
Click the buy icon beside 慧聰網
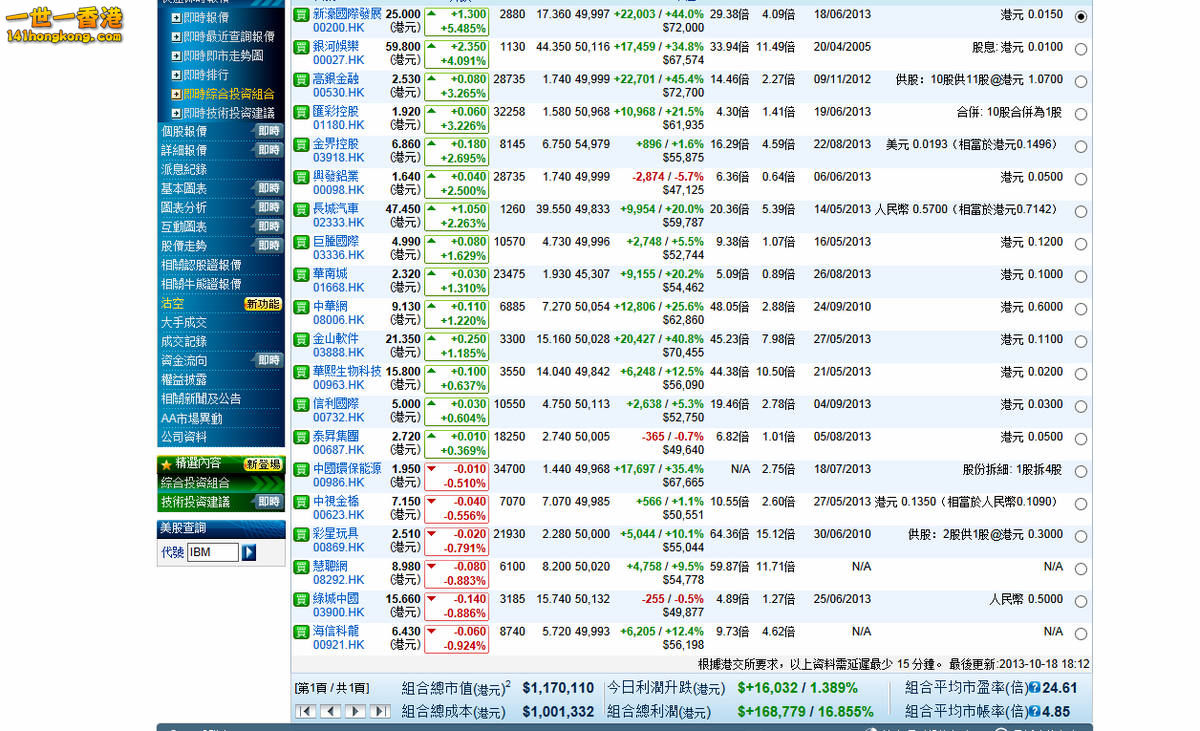pos(301,567)
